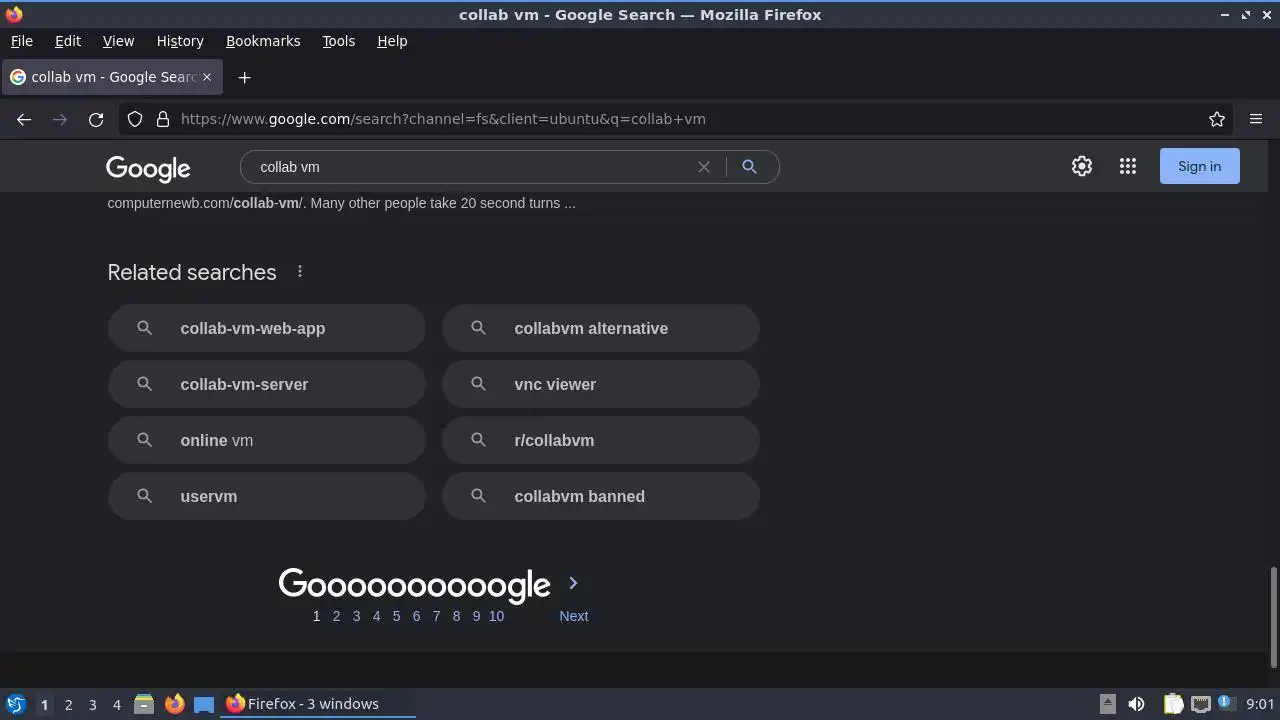Image resolution: width=1280 pixels, height=720 pixels.
Task: Launch file manager from the taskbar
Action: (x=144, y=704)
